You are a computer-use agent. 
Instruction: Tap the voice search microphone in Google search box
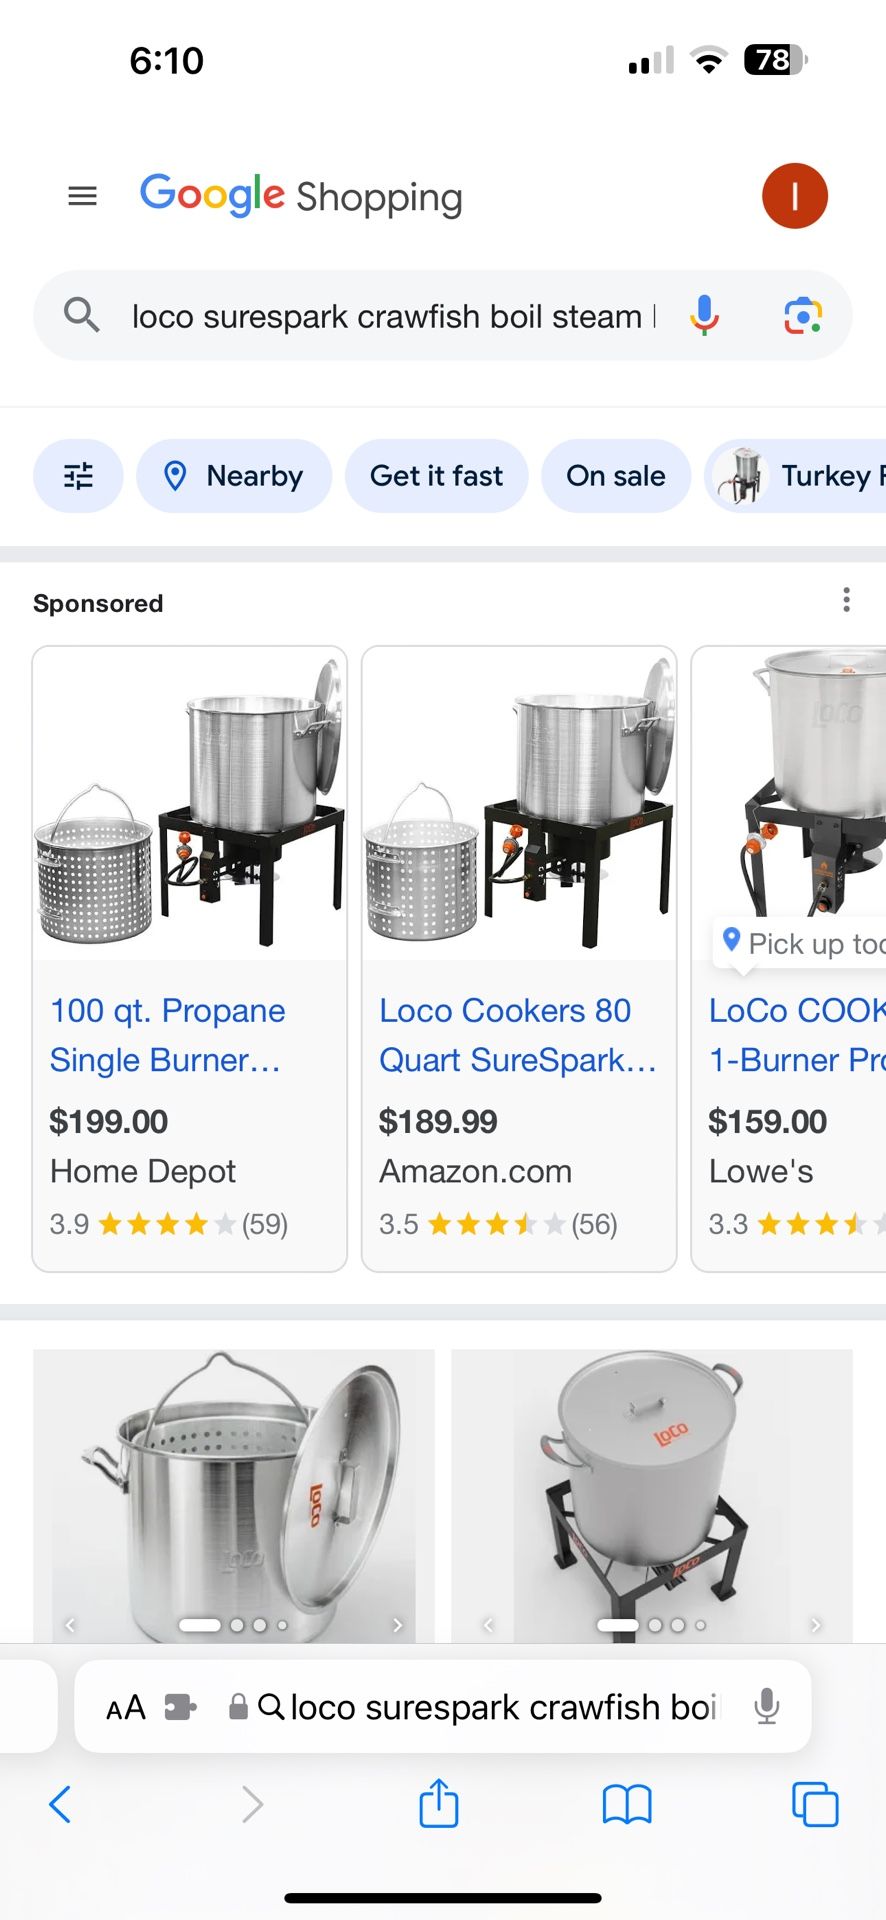(x=704, y=316)
